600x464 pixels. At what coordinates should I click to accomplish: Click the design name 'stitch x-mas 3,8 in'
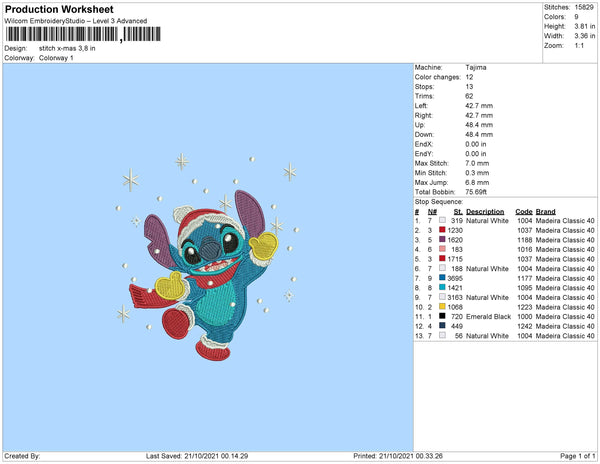[67, 49]
